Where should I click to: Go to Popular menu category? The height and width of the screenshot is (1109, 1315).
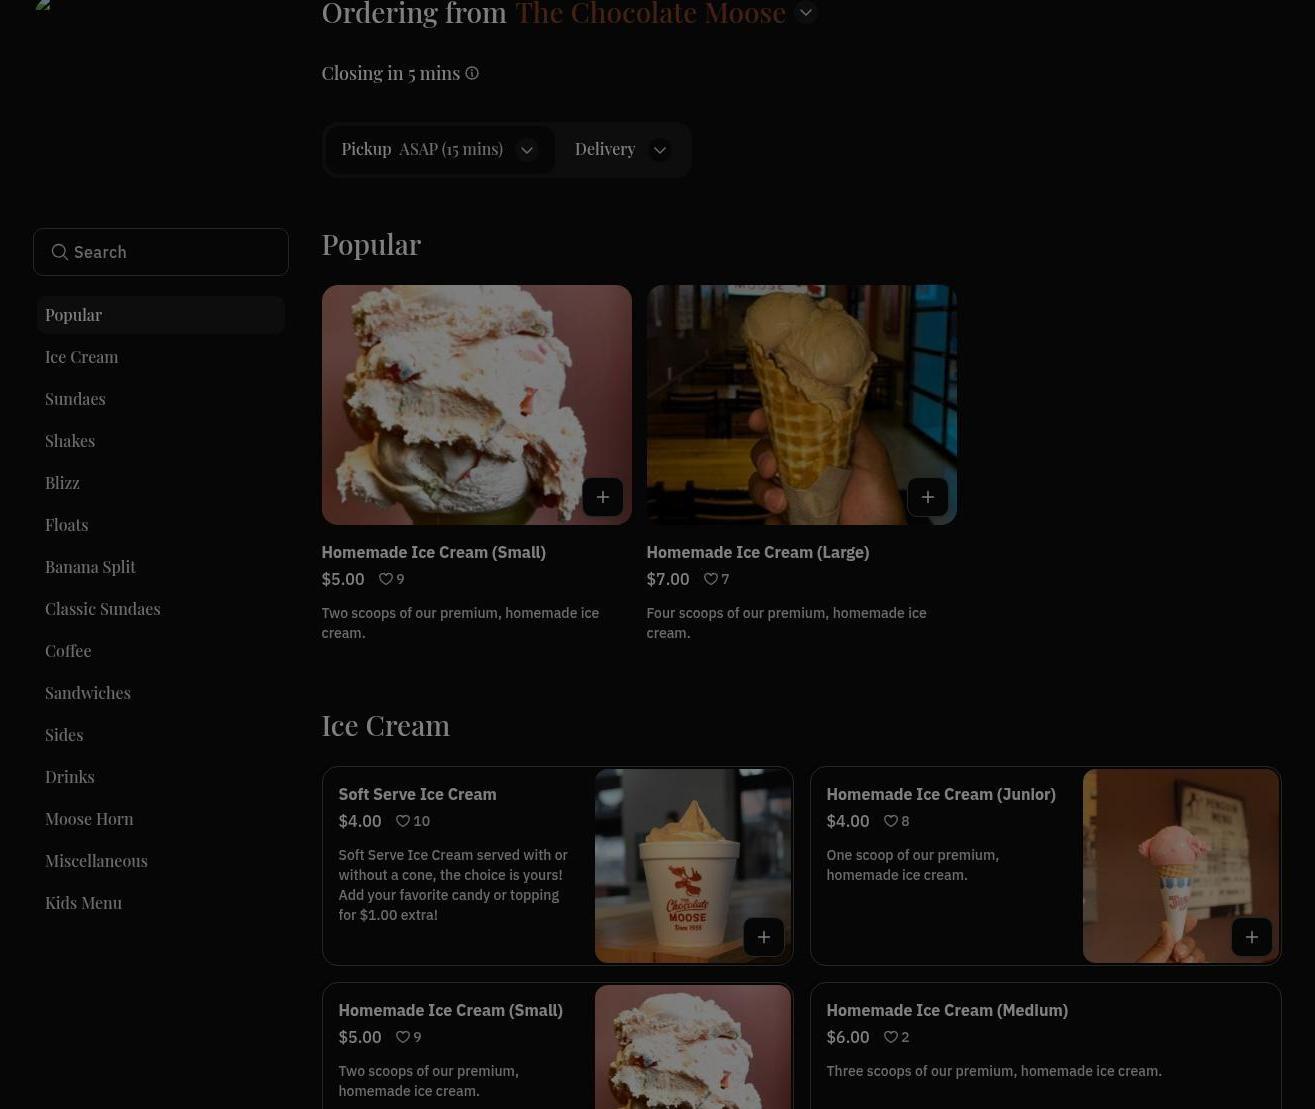click(x=161, y=315)
